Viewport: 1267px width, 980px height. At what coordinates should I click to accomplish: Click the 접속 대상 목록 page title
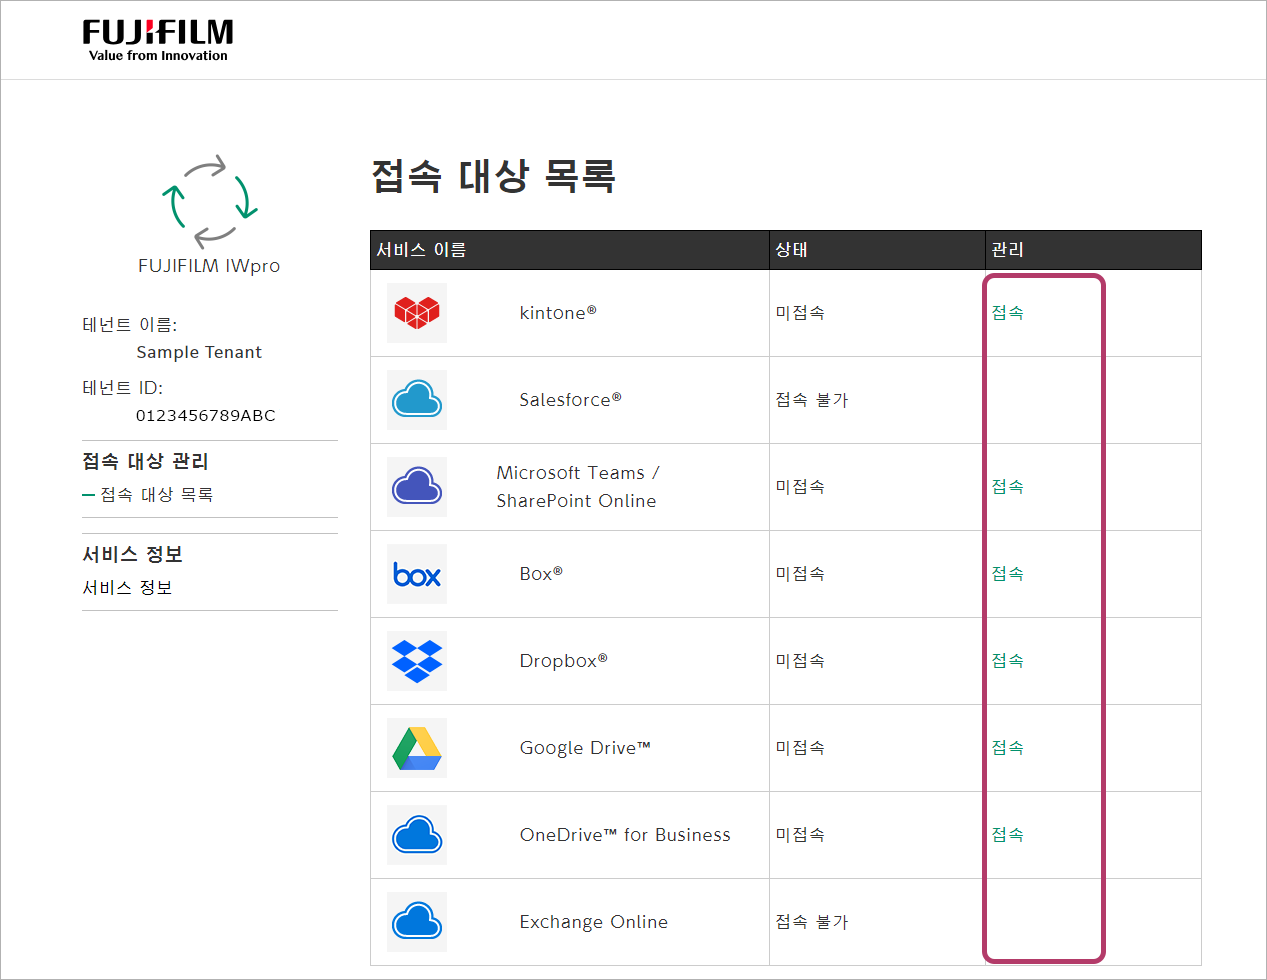pos(493,176)
